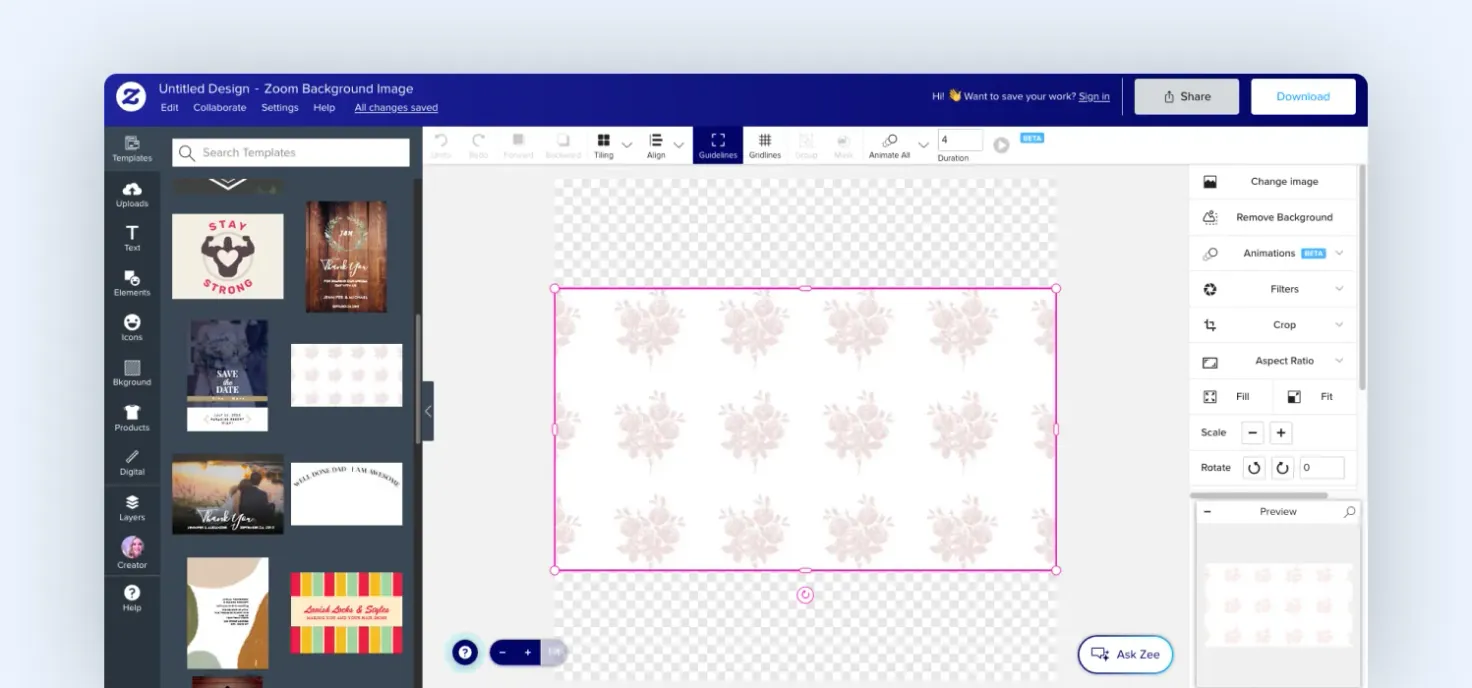Click the Duration input field
Screen dimensions: 1472x688
tap(960, 140)
